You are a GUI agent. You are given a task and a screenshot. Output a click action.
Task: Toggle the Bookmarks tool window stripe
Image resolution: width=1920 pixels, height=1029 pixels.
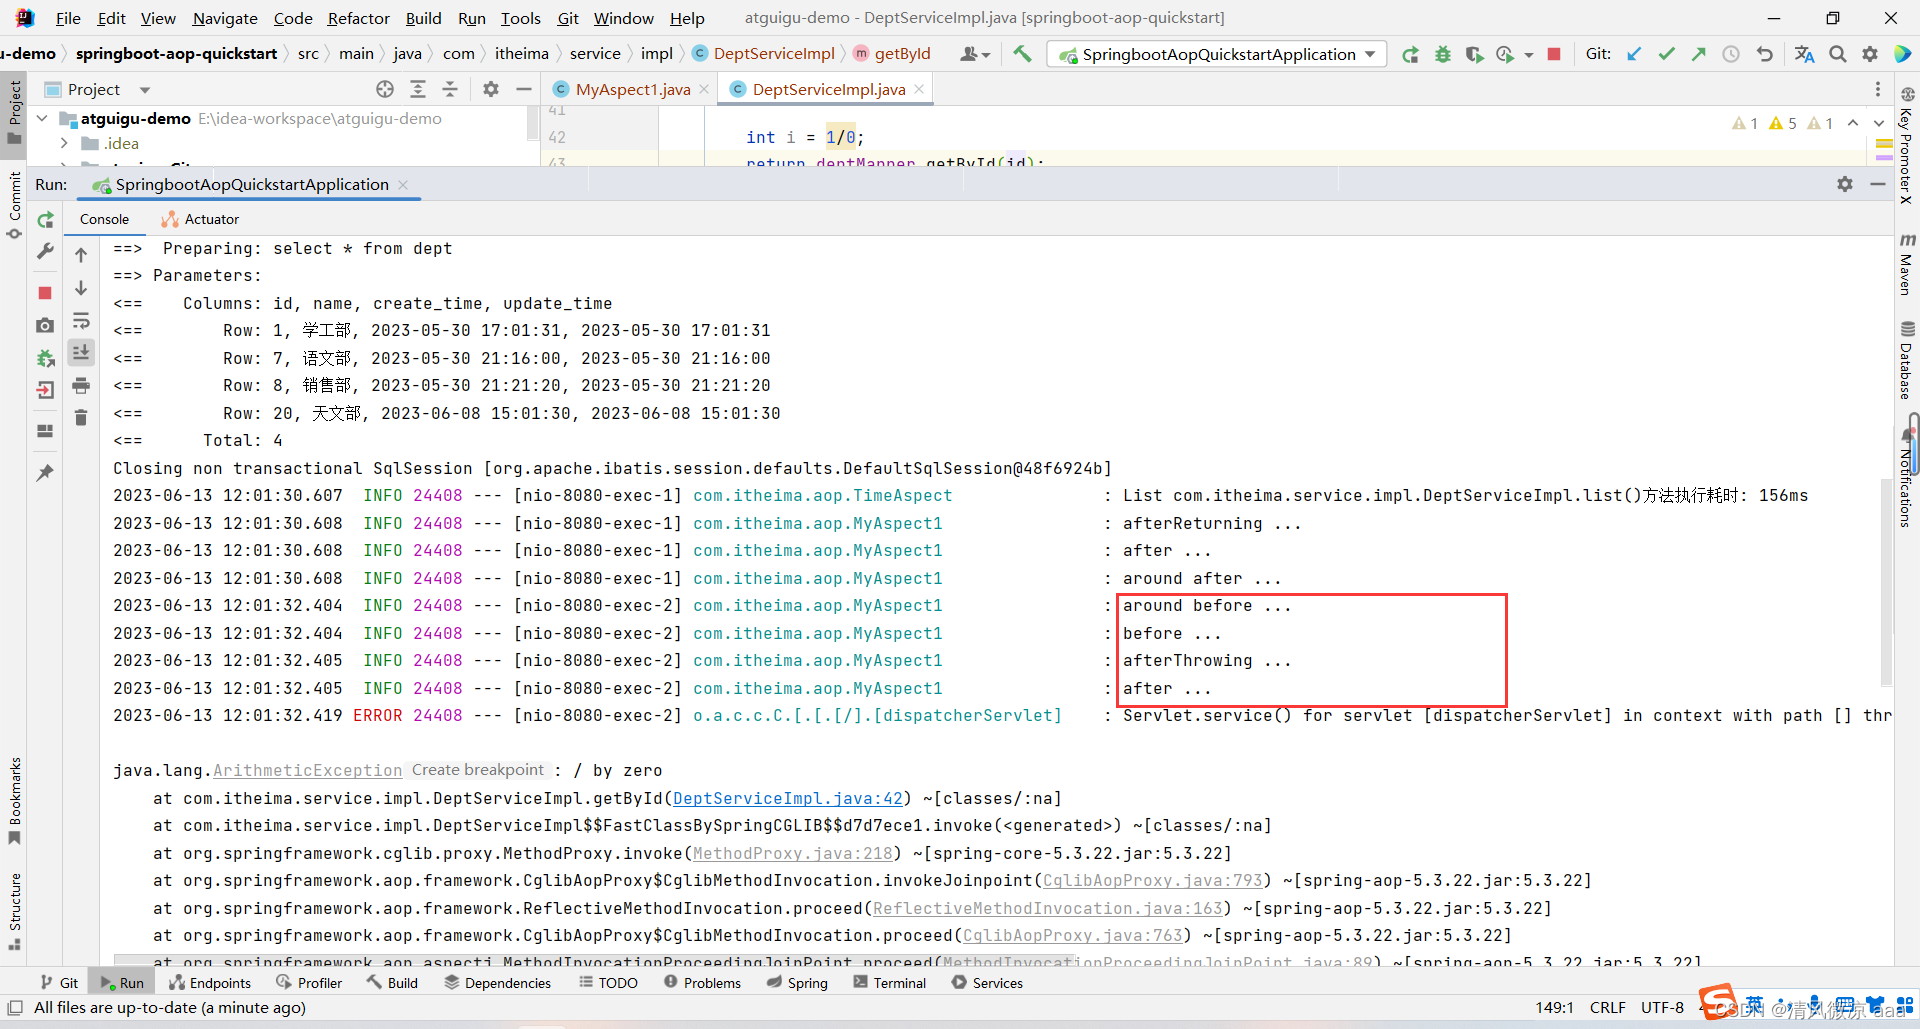(14, 802)
